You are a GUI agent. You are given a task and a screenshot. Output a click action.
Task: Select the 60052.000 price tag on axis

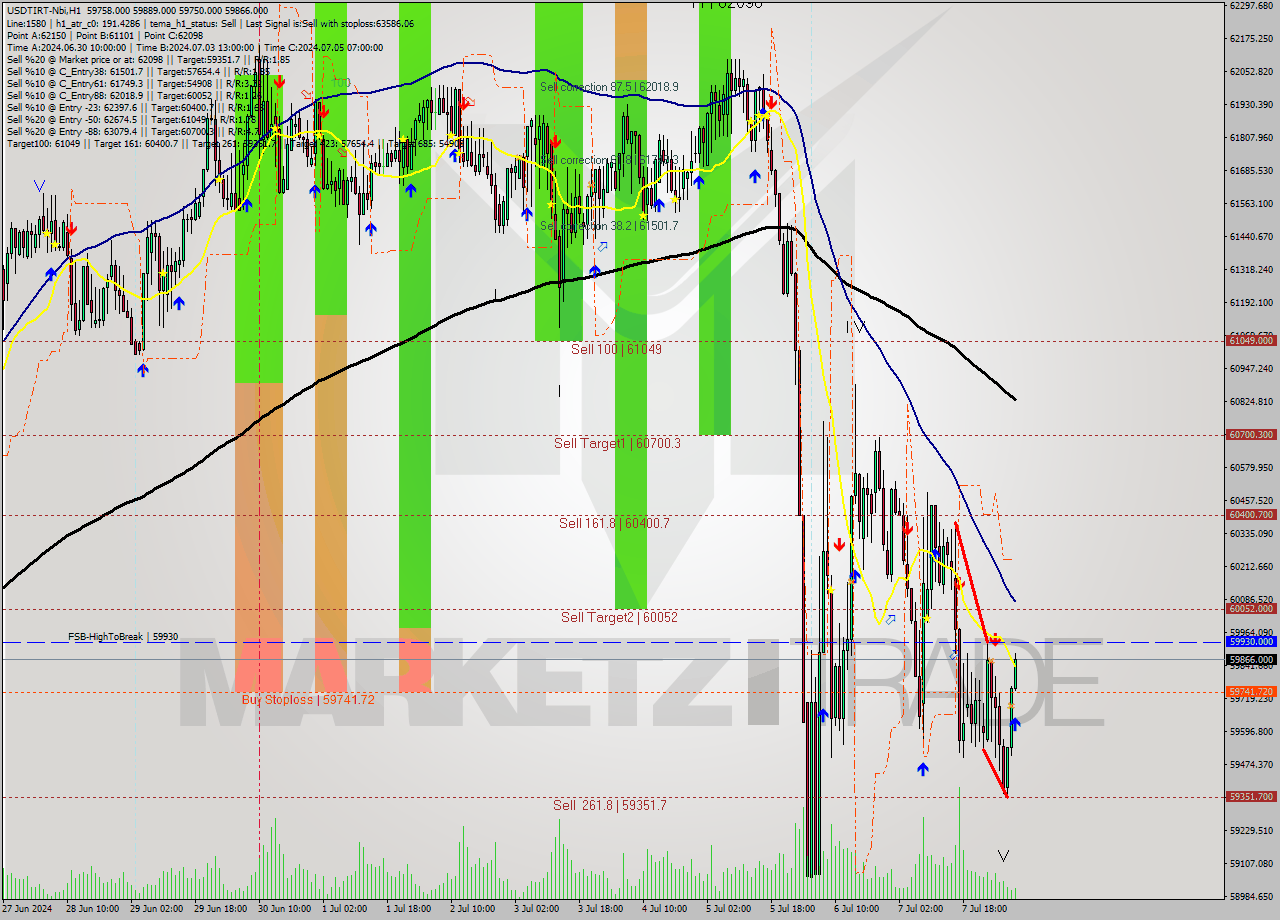(x=1250, y=608)
